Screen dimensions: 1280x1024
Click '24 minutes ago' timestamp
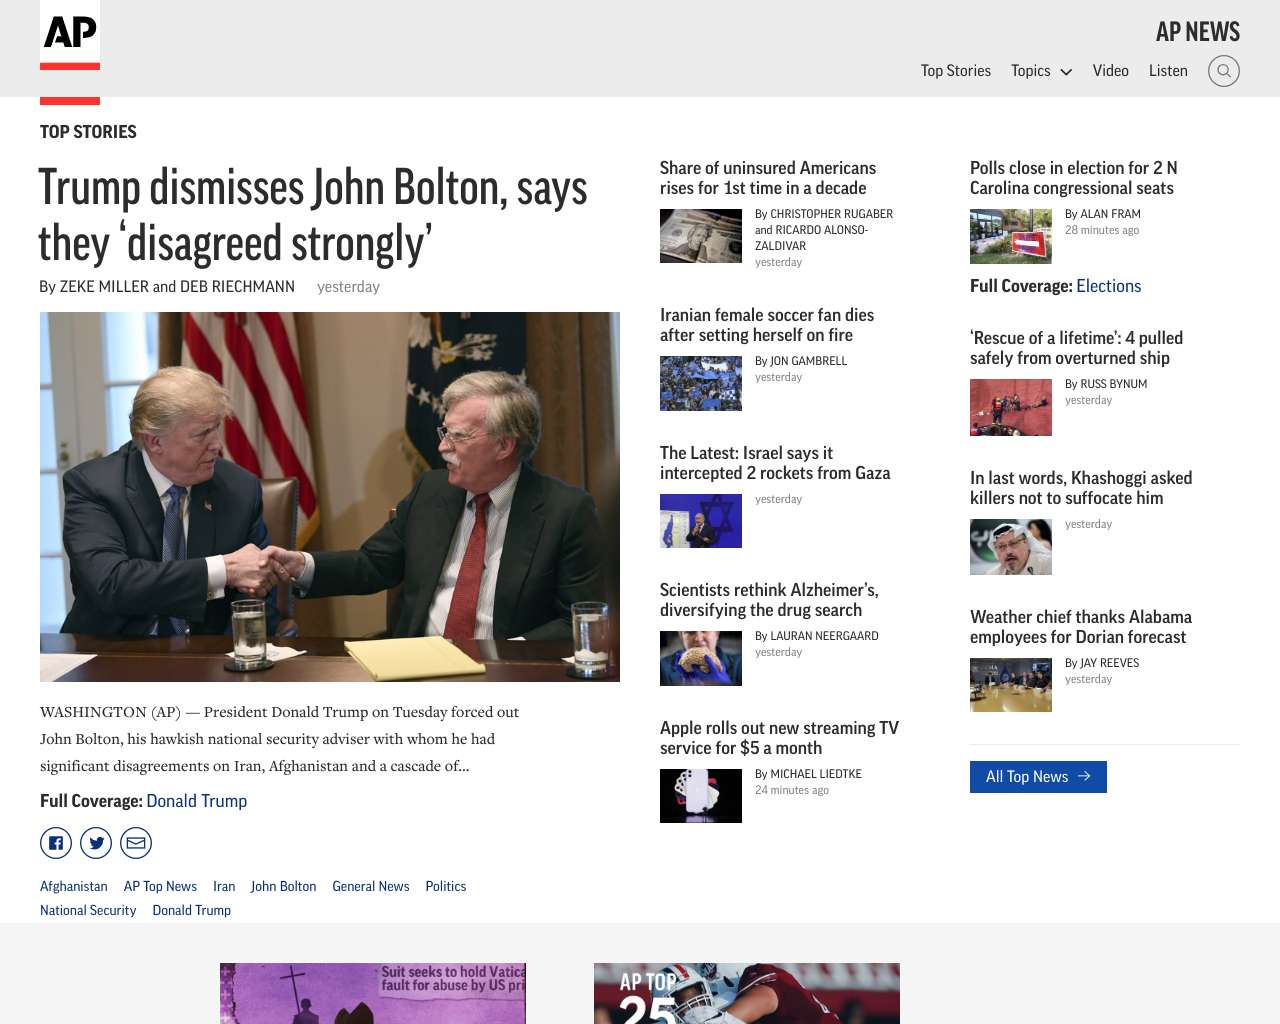[x=792, y=790]
